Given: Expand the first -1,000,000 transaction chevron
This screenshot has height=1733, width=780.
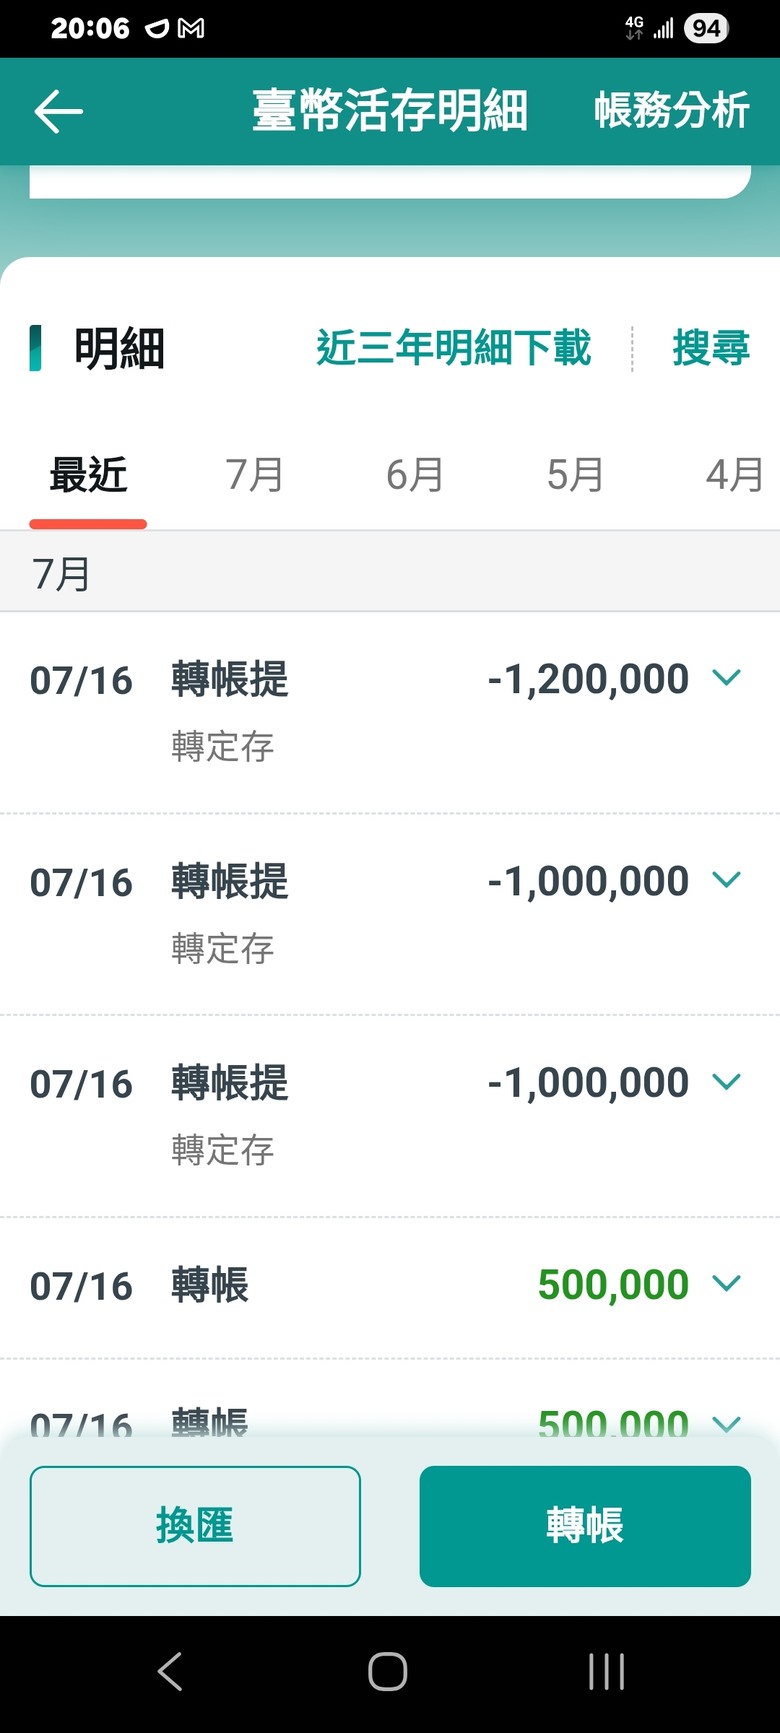Looking at the screenshot, I should click(726, 880).
